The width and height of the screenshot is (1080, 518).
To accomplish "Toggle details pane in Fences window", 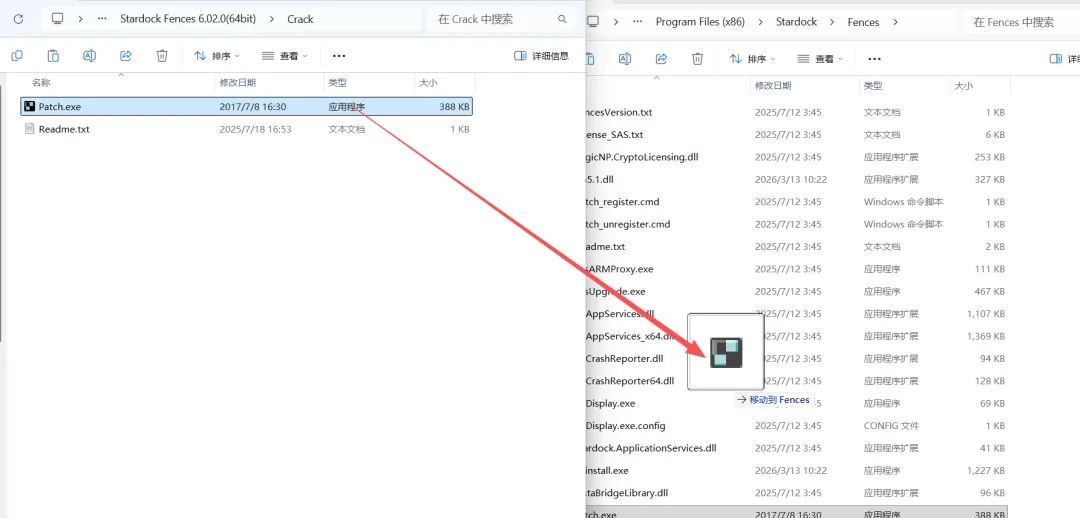I will pyautogui.click(x=1064, y=59).
